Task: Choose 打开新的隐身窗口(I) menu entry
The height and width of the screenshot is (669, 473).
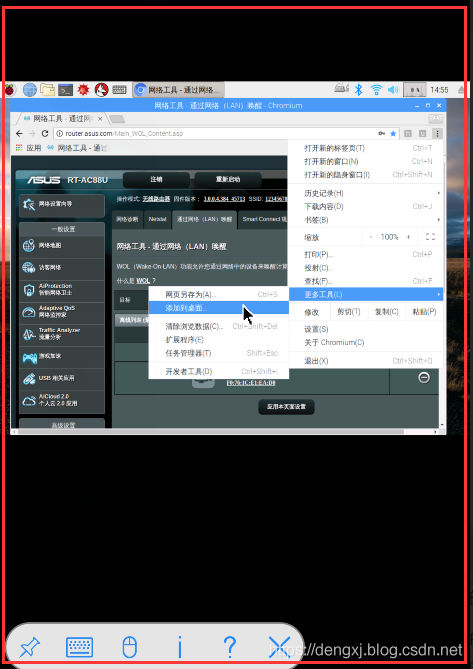Action: pyautogui.click(x=366, y=175)
